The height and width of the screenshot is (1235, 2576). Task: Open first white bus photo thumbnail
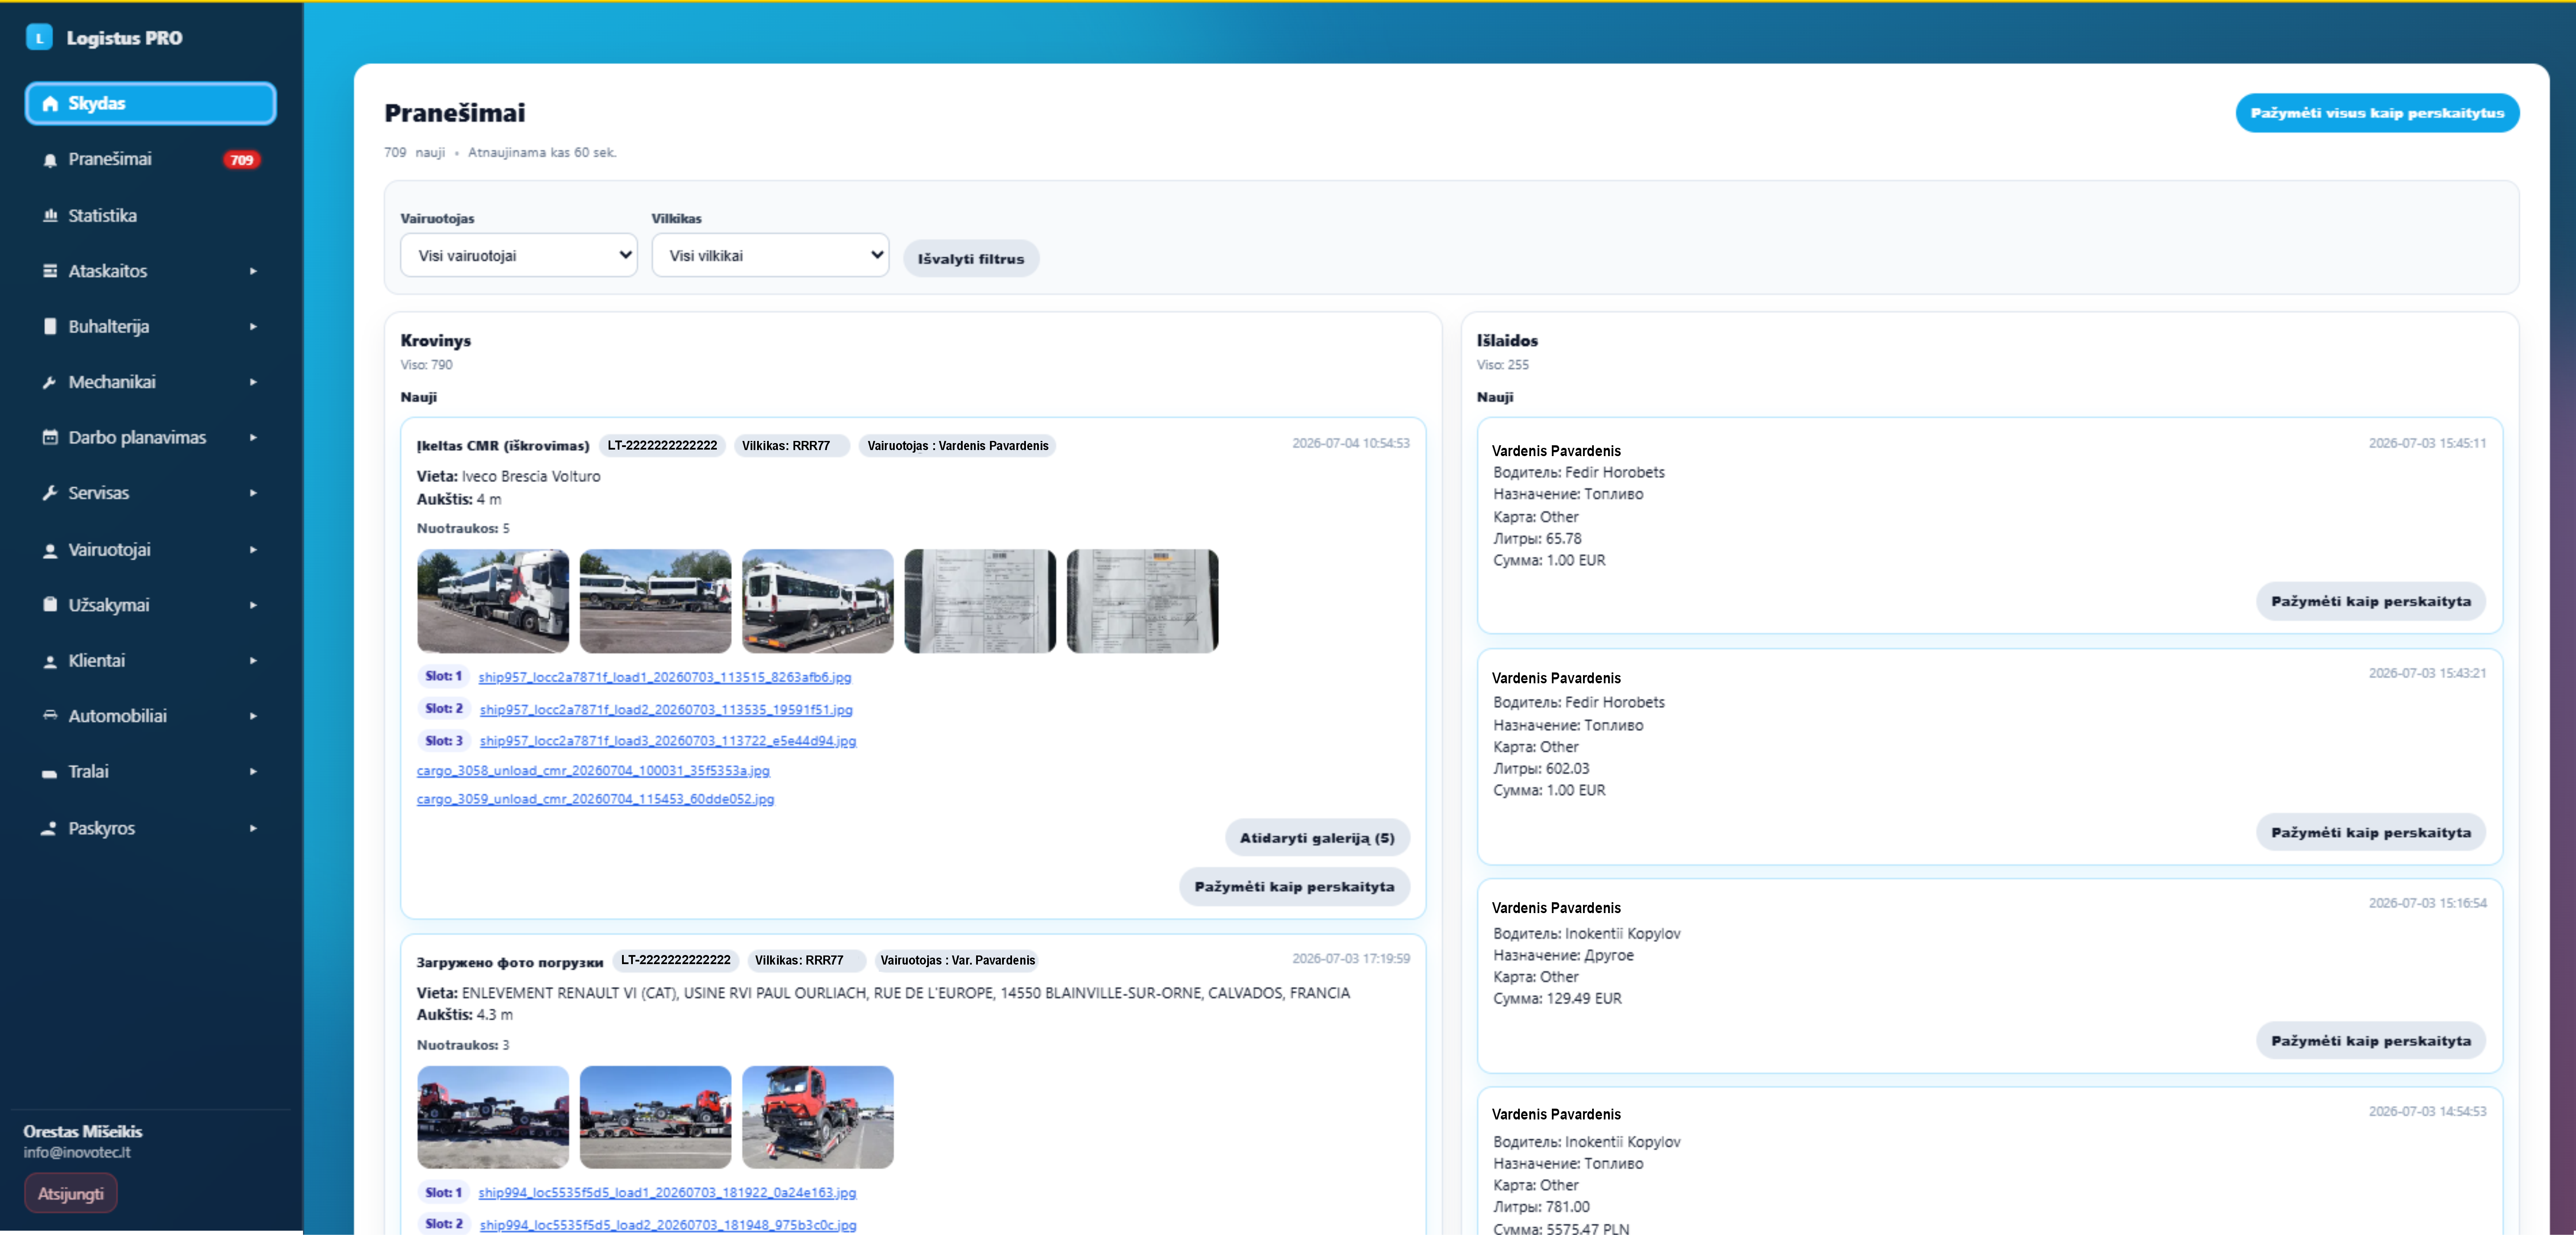click(493, 601)
